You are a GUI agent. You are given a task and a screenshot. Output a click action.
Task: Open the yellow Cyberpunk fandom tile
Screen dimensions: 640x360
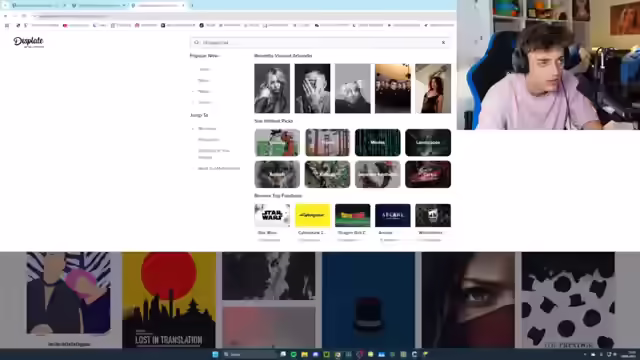point(312,215)
